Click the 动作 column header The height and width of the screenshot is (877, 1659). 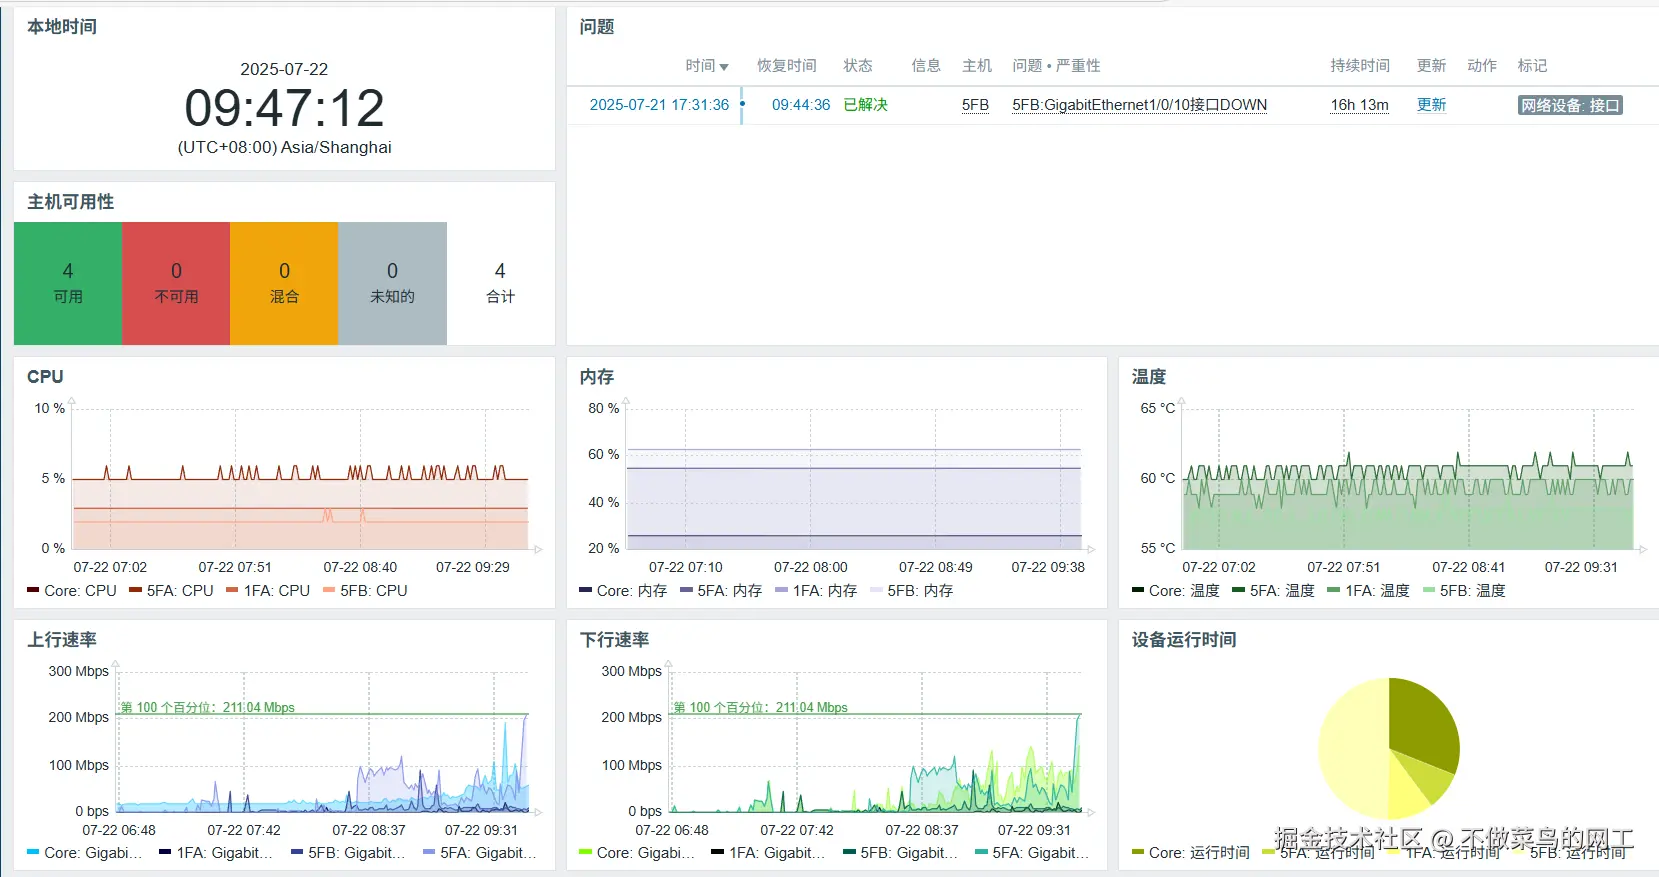tap(1482, 66)
